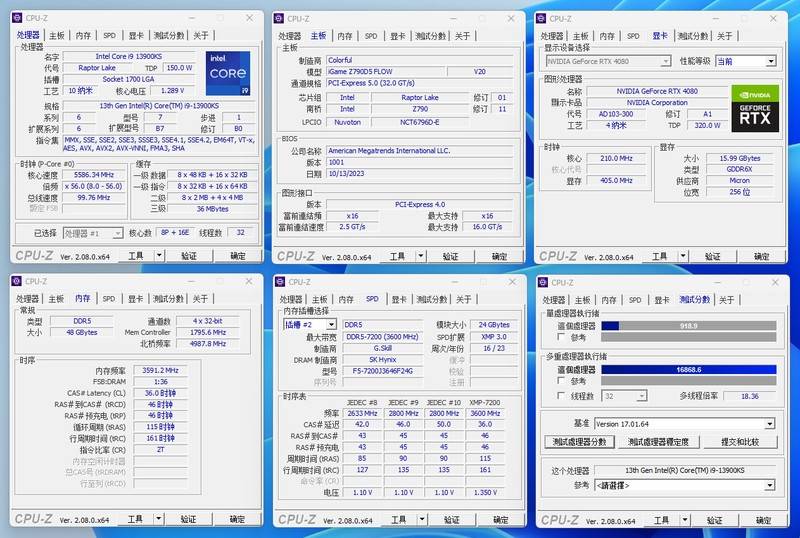Screen dimensions: 800x538
Task: Tick the 参考 checkbox under multi-thread score
Action: 561,381
